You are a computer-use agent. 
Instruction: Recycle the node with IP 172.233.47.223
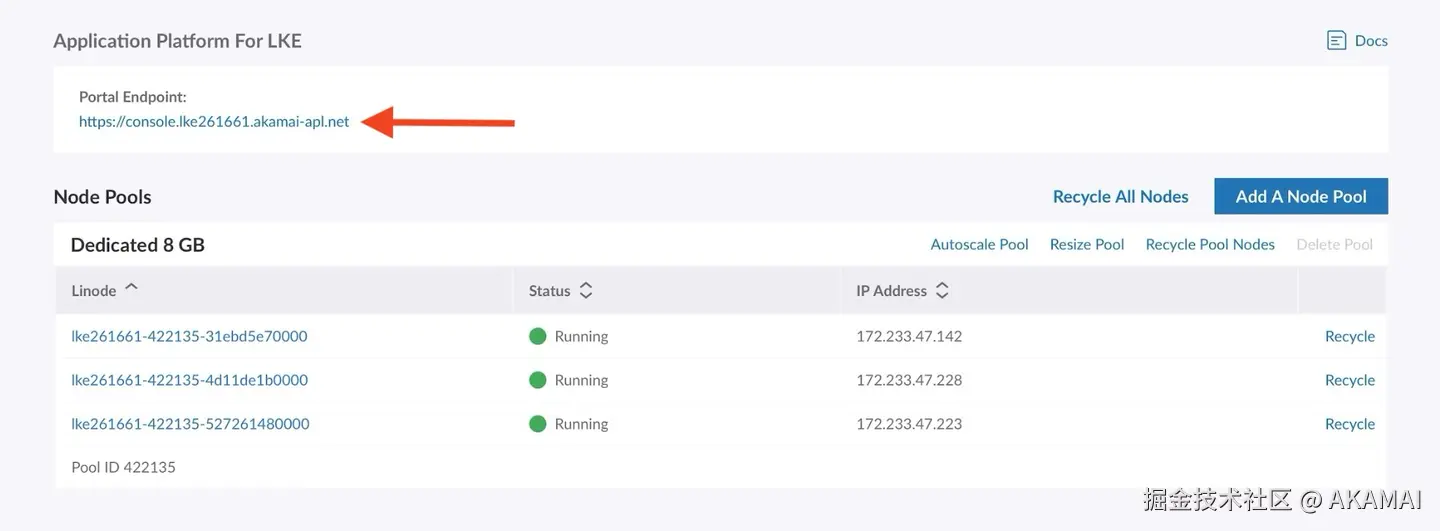[x=1349, y=424]
